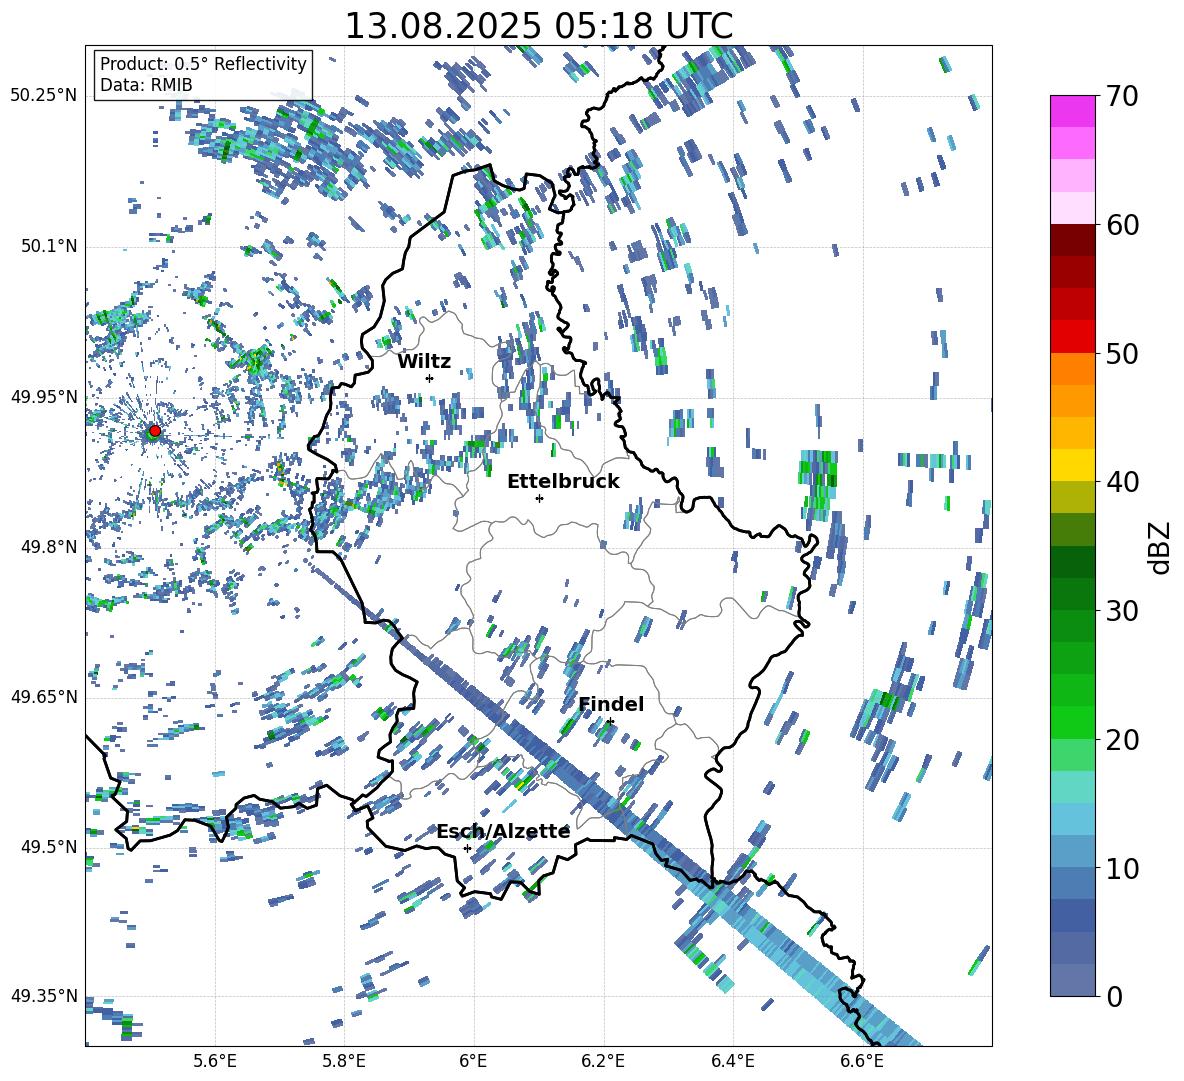This screenshot has width=1184, height=1081.
Task: Click the colorbar tick label 0
Action: pyautogui.click(x=1113, y=996)
